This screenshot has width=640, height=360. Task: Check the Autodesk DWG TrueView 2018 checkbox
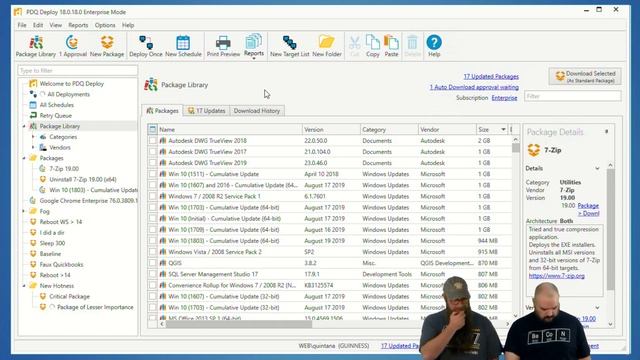coord(153,140)
